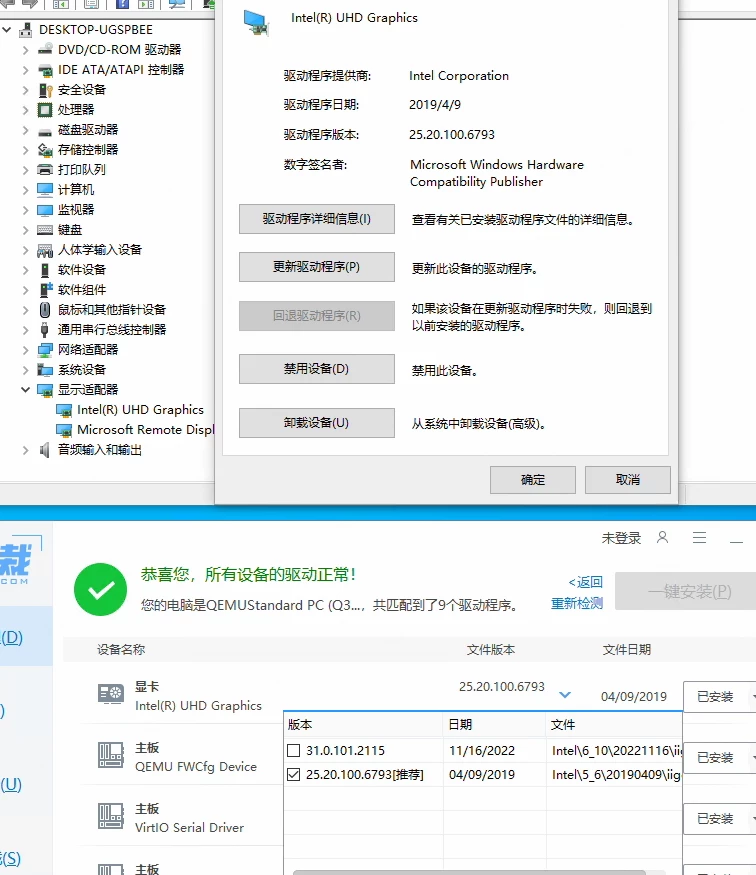Cancel the driver properties dialog with 取消
Screen dimensions: 756x875
click(x=628, y=480)
